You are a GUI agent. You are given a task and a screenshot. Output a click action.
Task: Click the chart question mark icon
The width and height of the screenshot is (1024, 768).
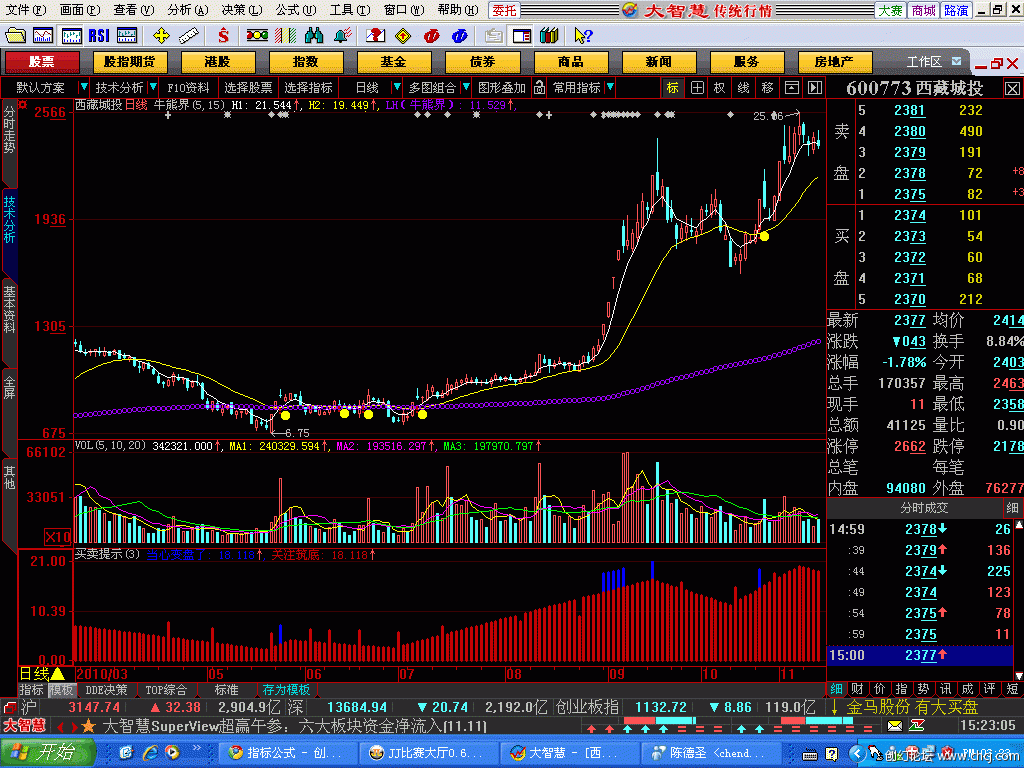coord(376,35)
